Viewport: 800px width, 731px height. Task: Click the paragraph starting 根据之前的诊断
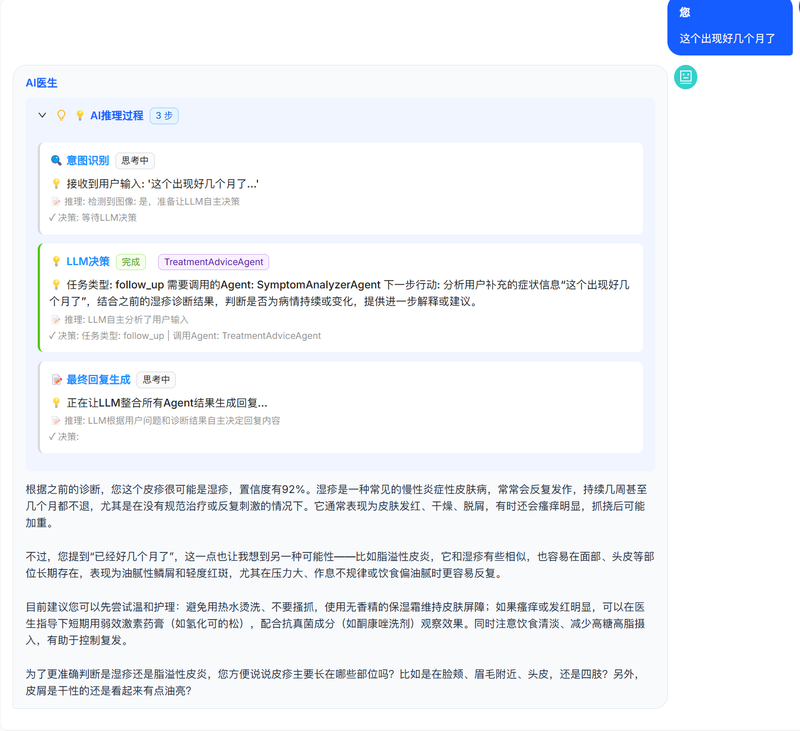pos(337,506)
